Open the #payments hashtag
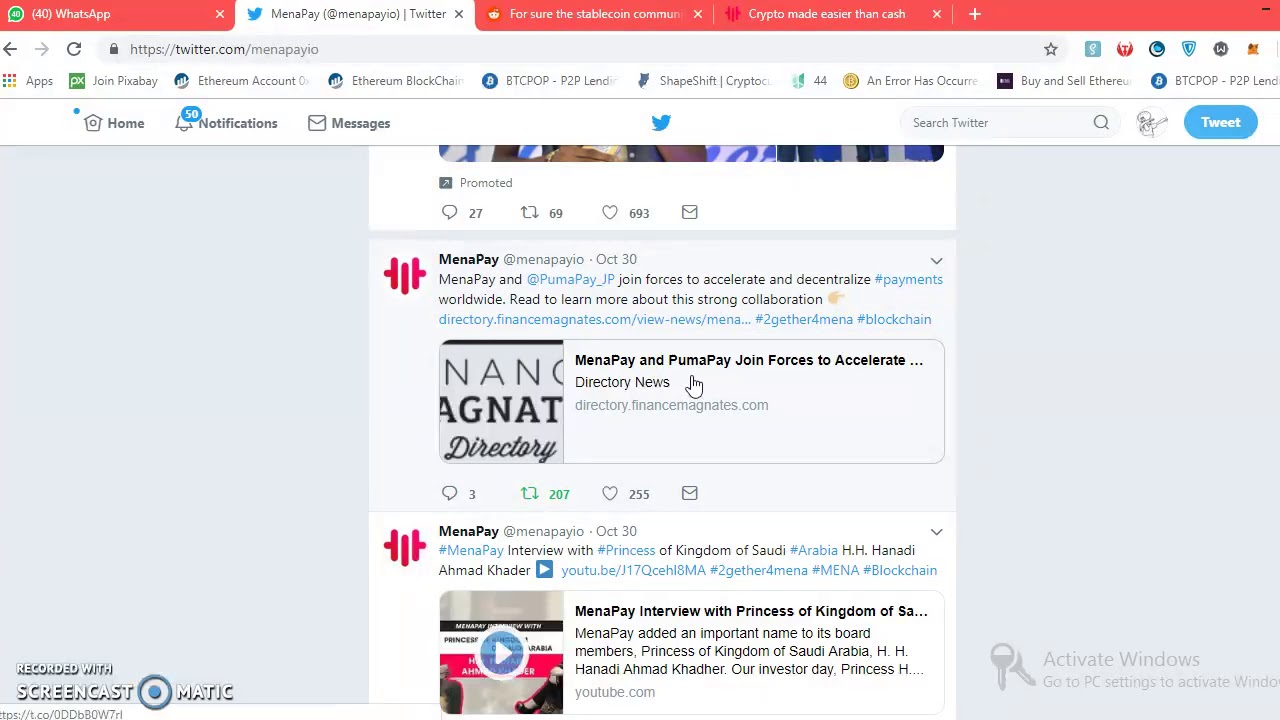This screenshot has width=1280, height=720. pyautogui.click(x=908, y=279)
